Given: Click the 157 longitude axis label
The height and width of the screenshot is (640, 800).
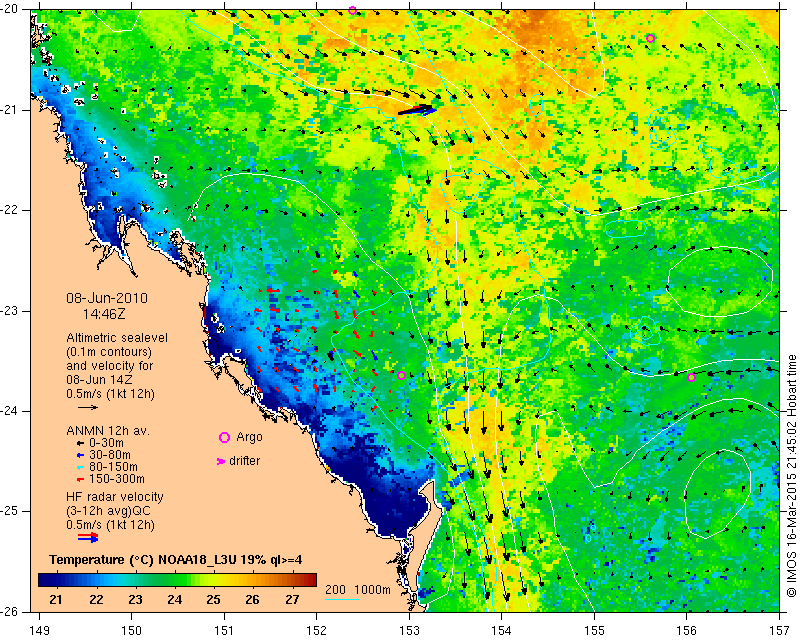Looking at the screenshot, I should tap(780, 631).
